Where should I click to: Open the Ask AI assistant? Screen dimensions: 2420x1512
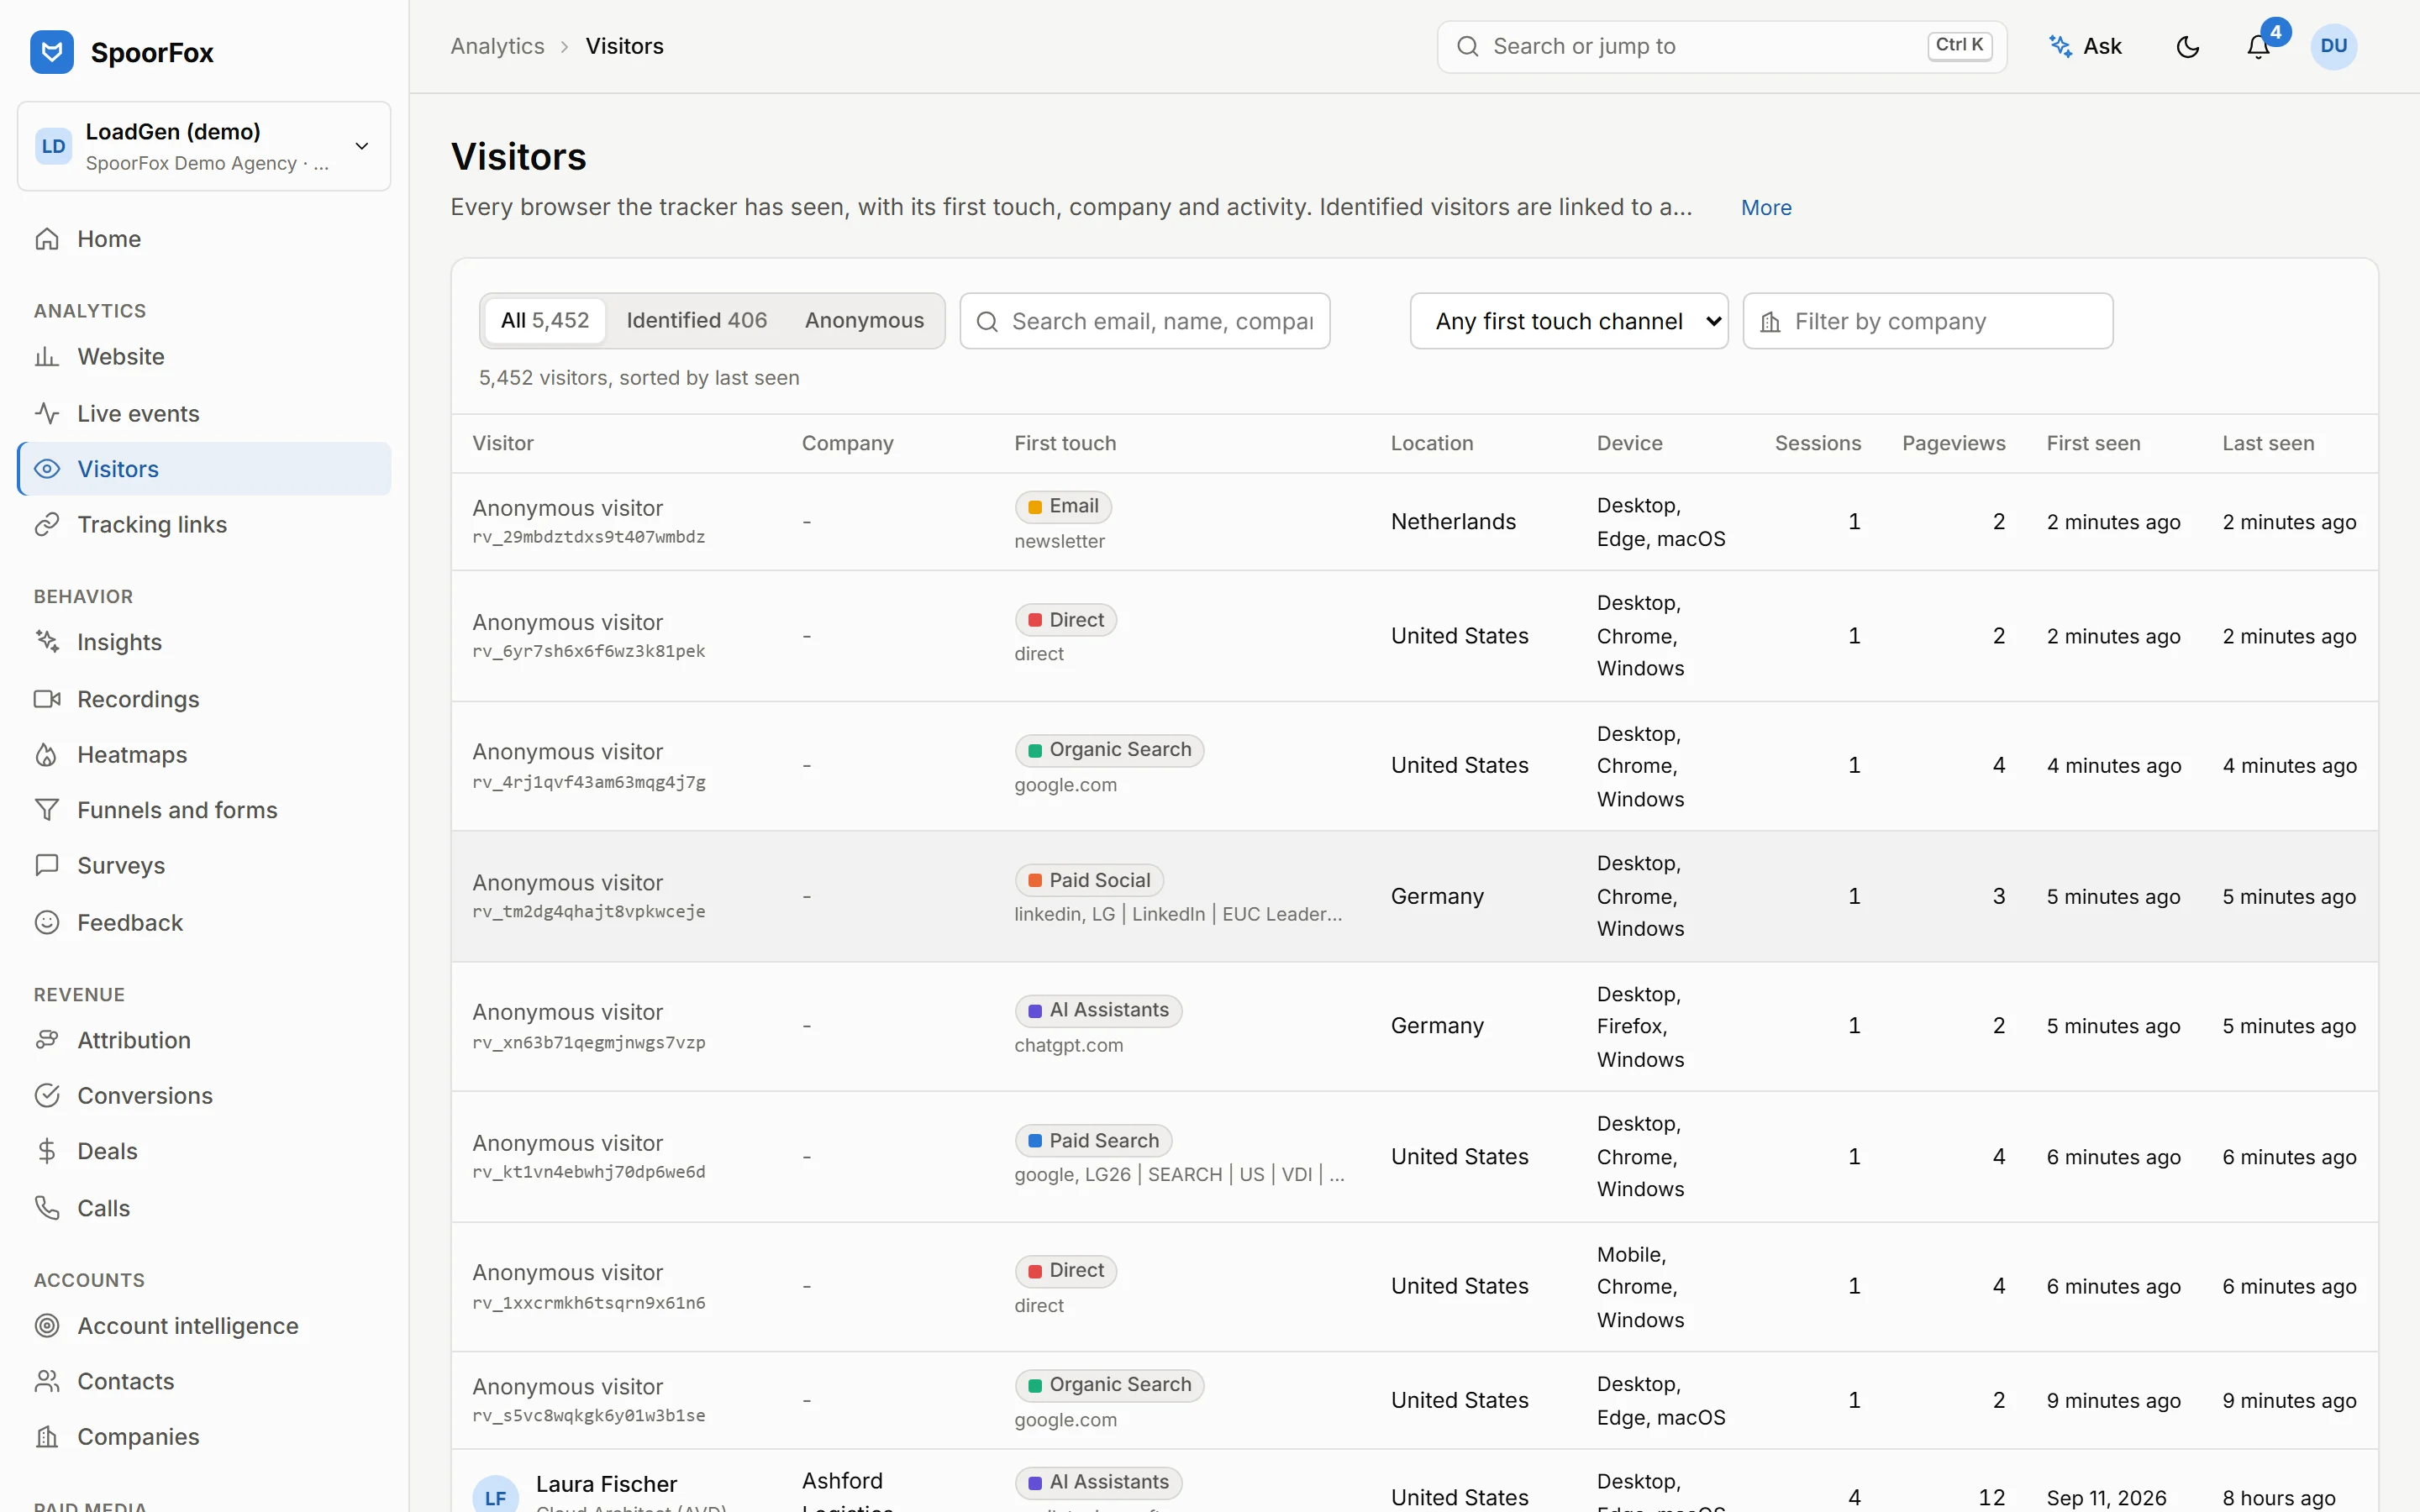tap(2086, 47)
